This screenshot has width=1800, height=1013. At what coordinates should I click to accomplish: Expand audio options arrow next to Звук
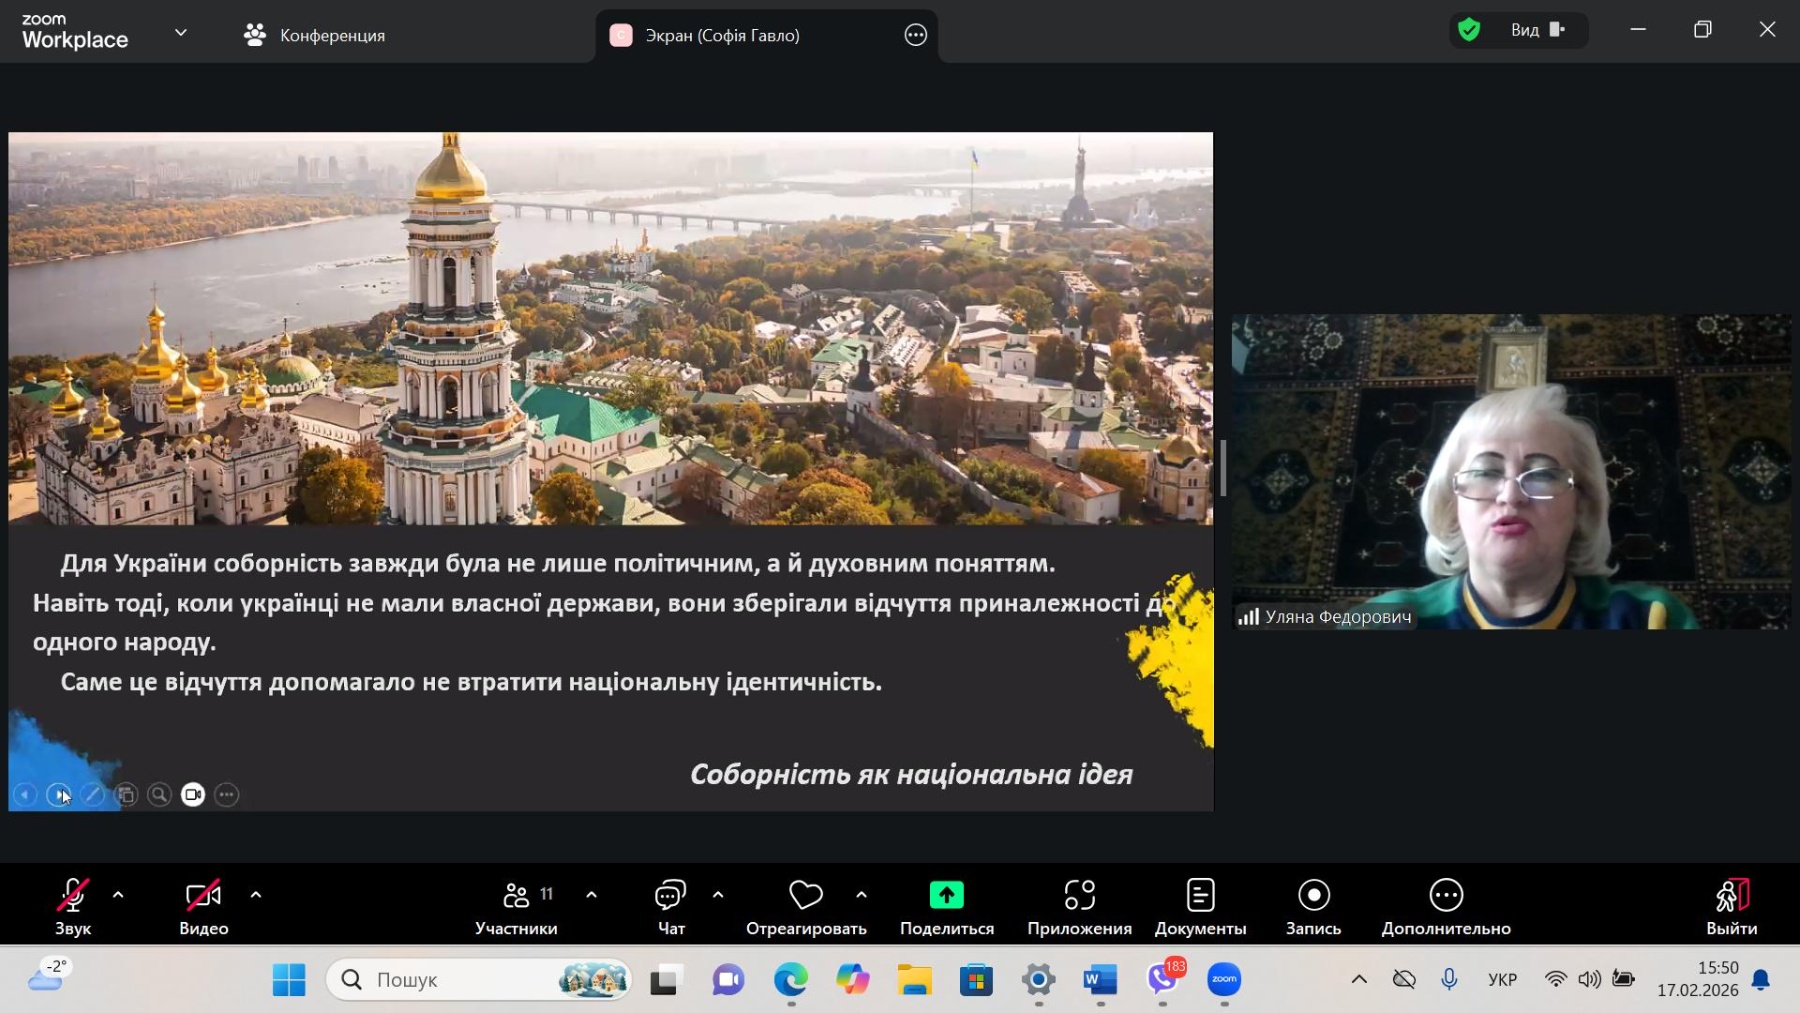click(x=118, y=895)
